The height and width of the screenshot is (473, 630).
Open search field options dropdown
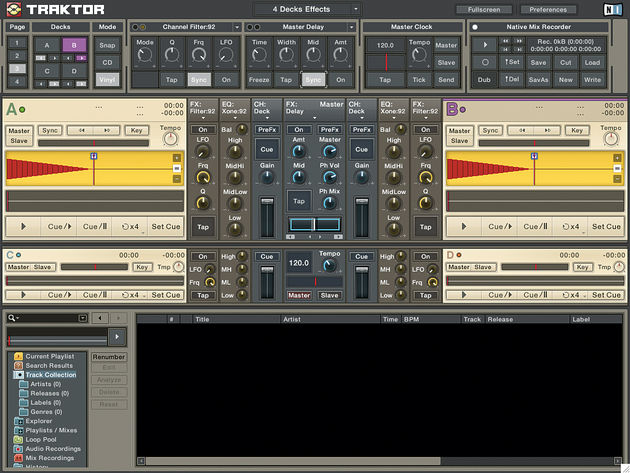83,318
